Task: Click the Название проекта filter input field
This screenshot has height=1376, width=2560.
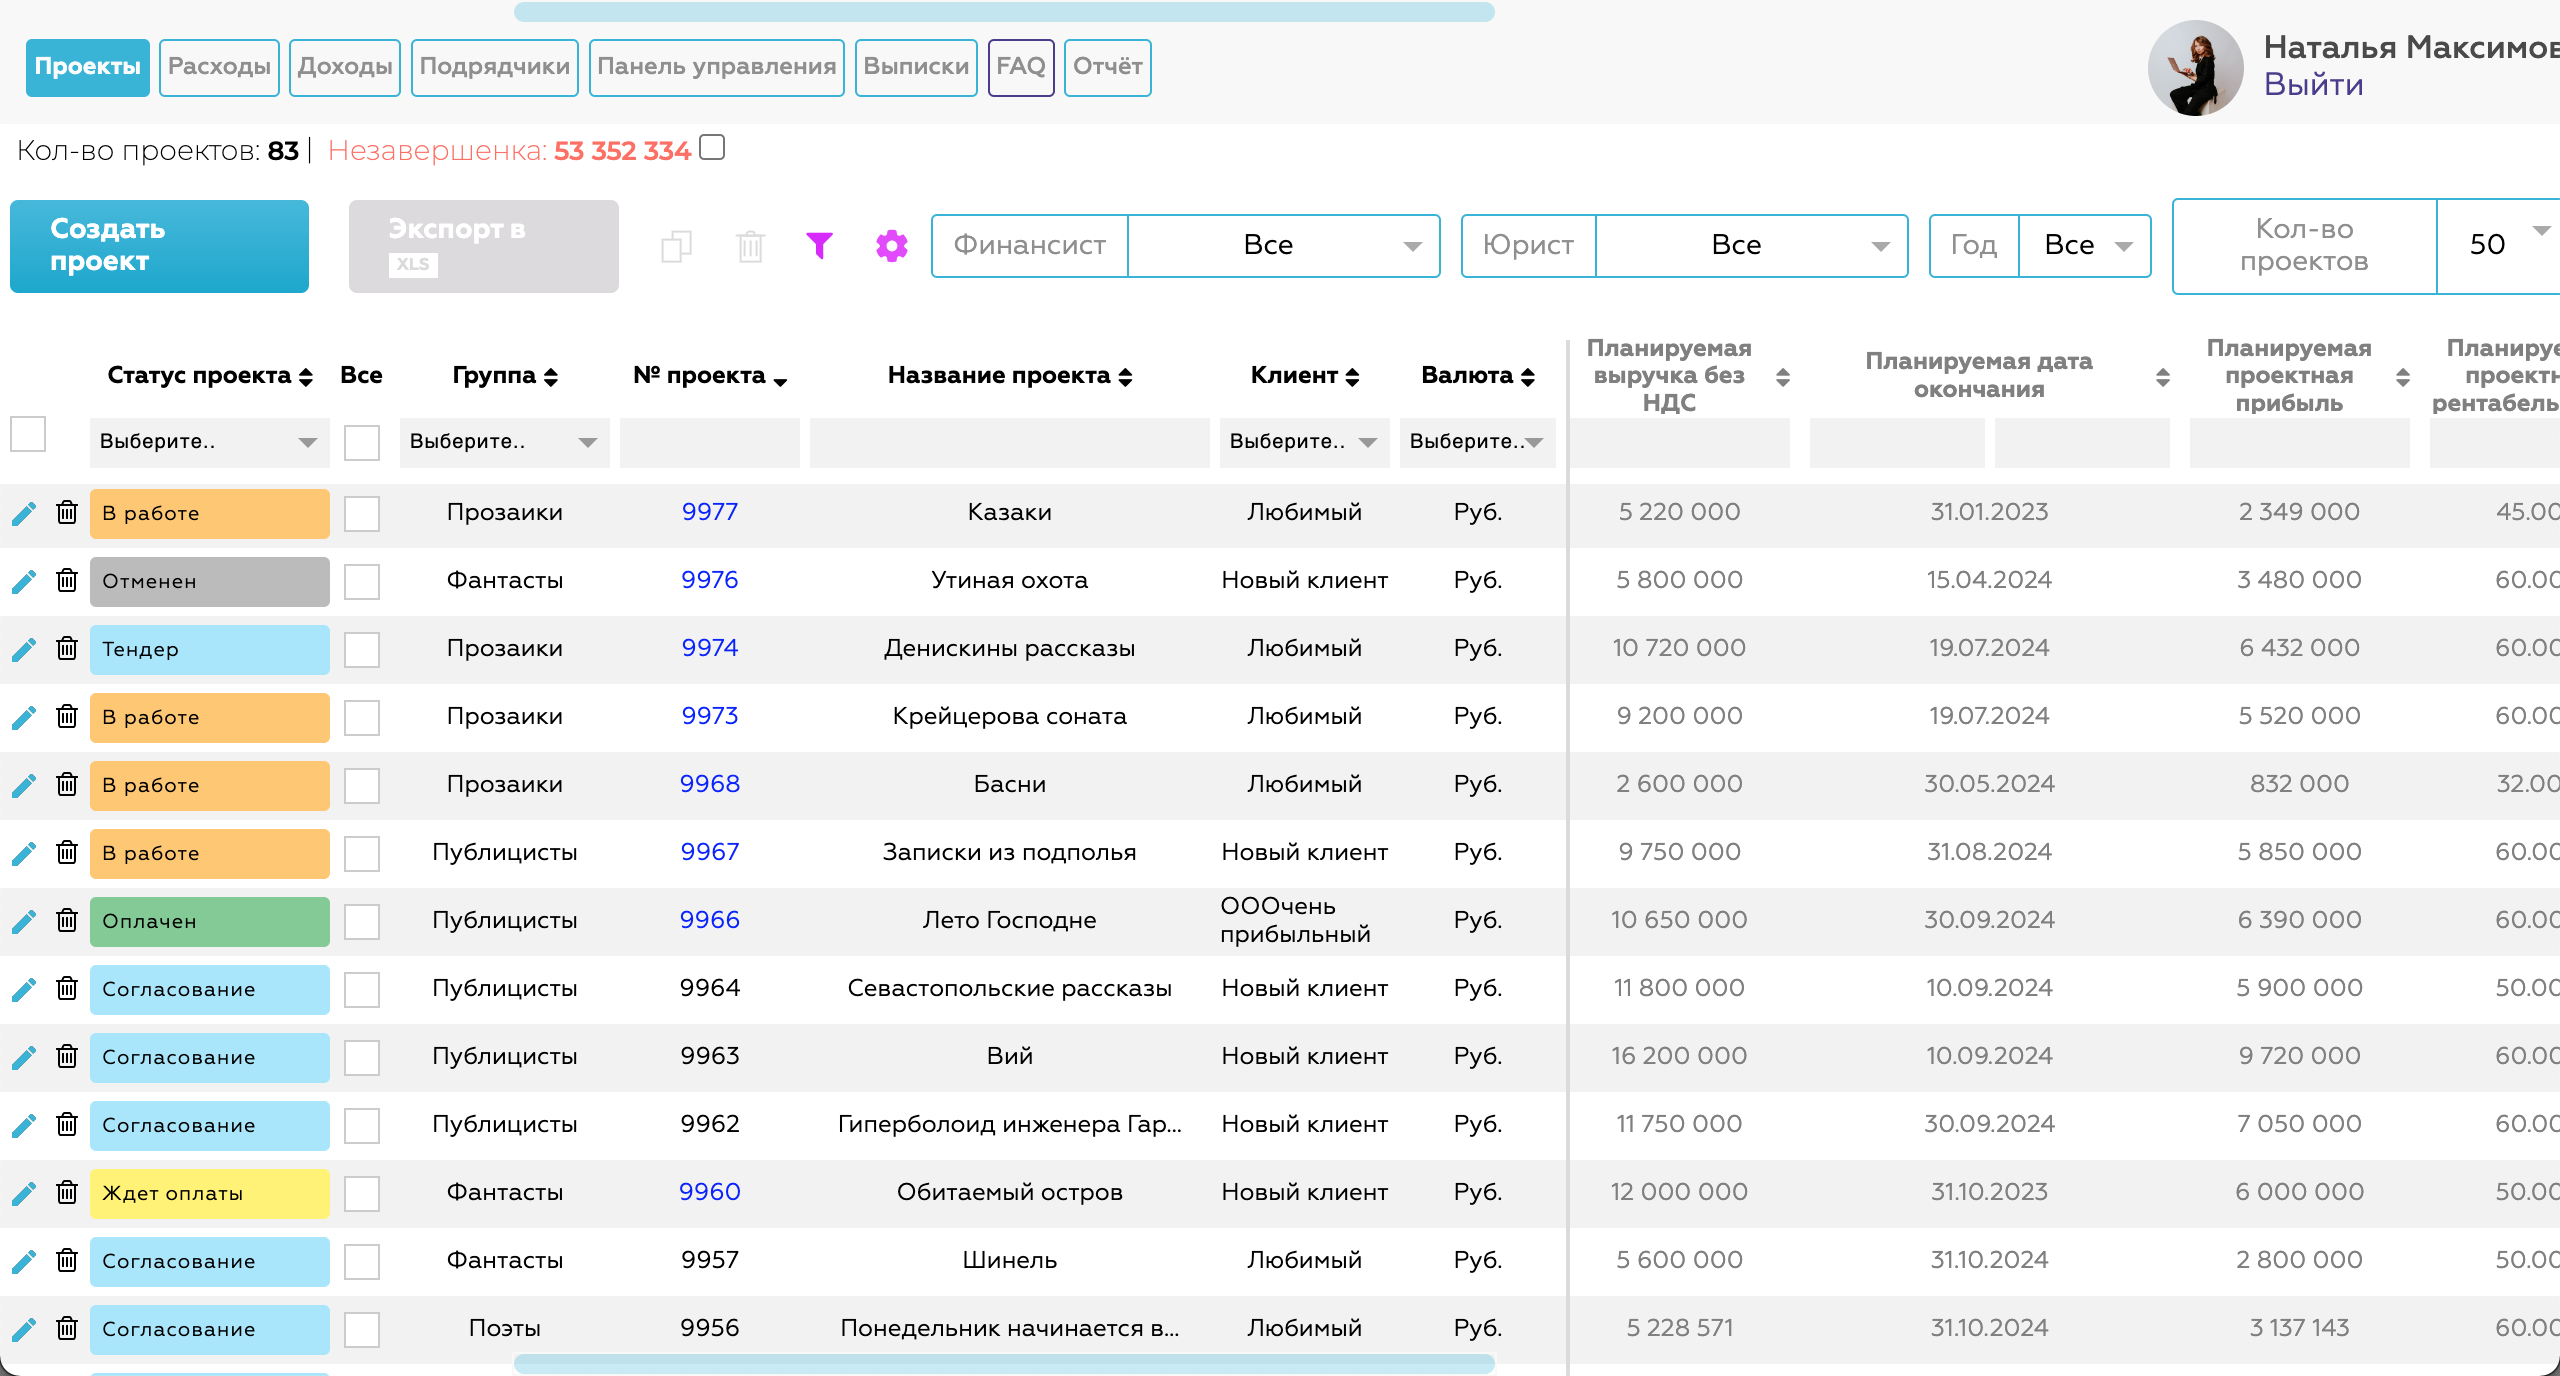Action: (x=1009, y=442)
